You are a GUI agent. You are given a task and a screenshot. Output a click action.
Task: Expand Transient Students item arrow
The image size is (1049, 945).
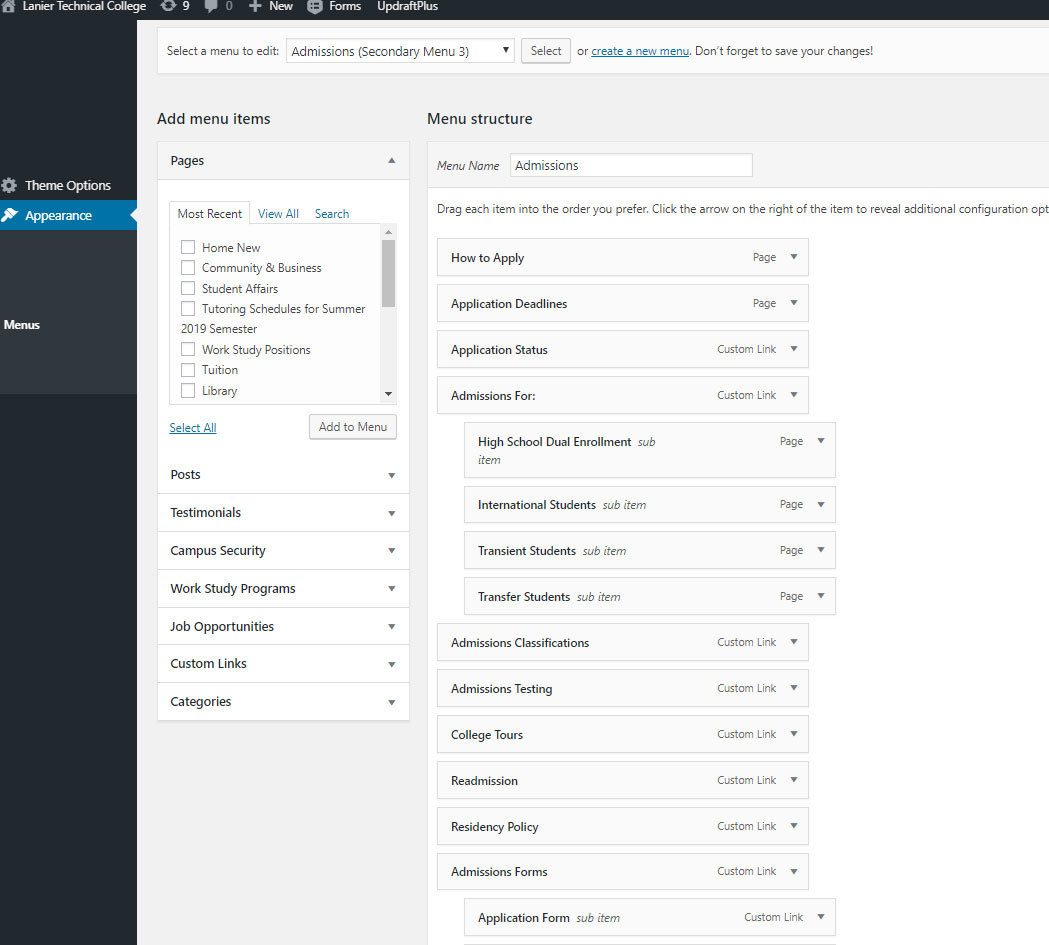click(821, 550)
